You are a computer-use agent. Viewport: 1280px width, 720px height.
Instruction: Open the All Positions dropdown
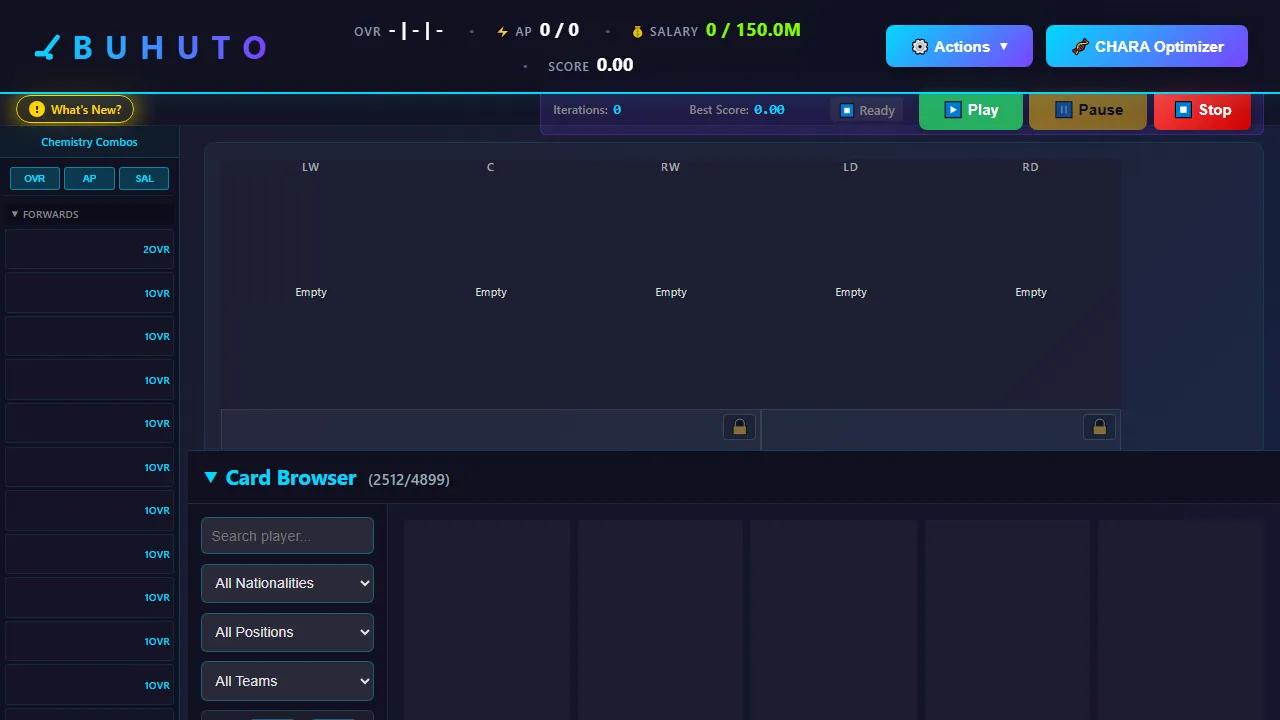[x=287, y=632]
